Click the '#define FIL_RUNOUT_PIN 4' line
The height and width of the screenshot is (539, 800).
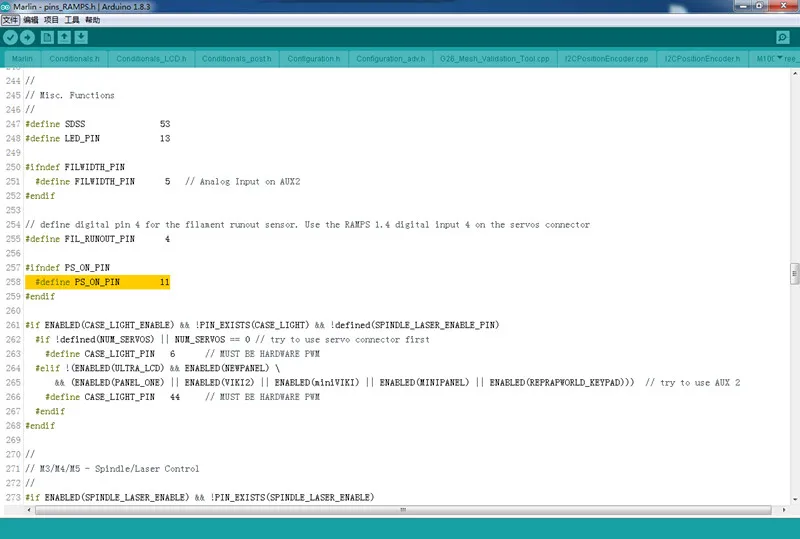click(97, 239)
